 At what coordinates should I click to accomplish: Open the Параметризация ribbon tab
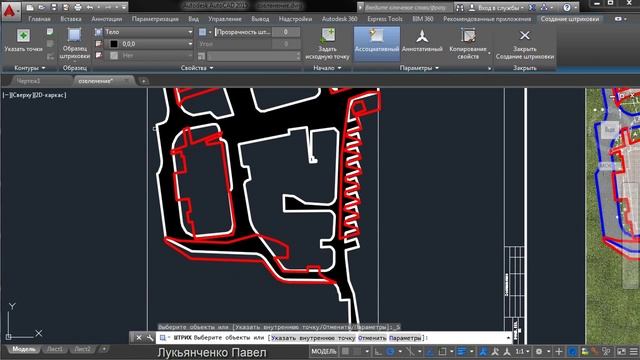click(x=155, y=19)
